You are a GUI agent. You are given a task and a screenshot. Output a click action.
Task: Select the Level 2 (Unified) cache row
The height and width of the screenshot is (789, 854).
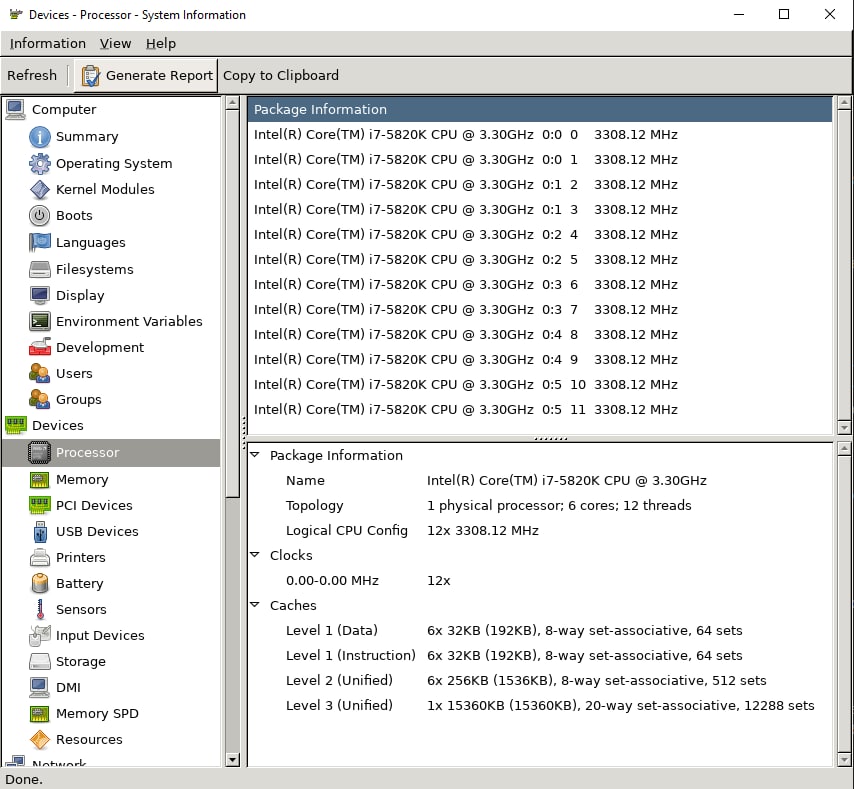click(x=540, y=681)
